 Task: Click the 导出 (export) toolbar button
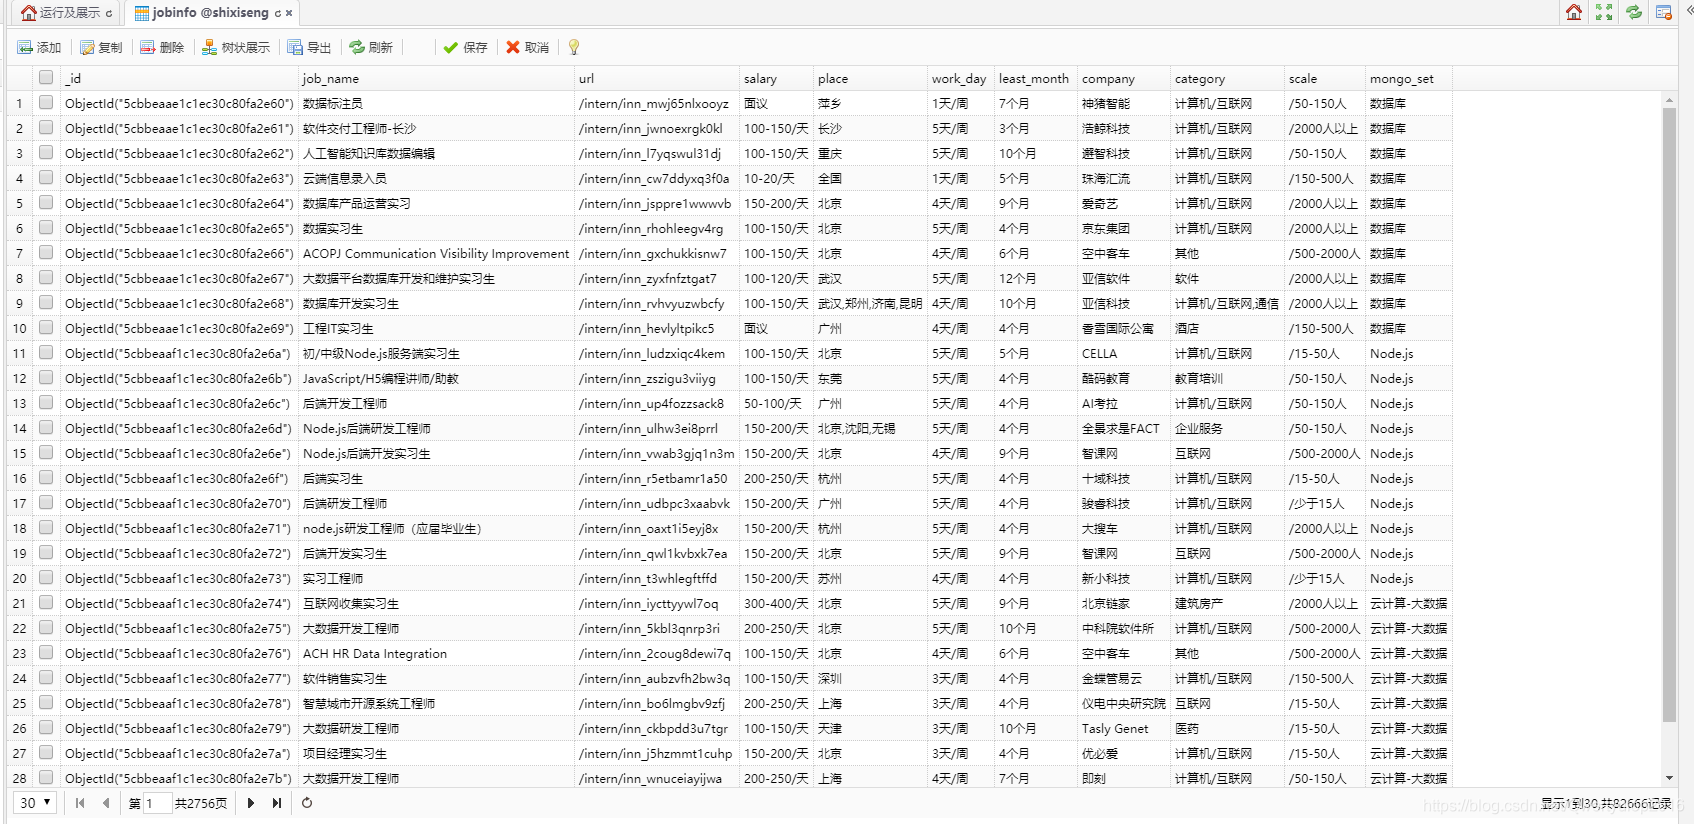pos(309,47)
